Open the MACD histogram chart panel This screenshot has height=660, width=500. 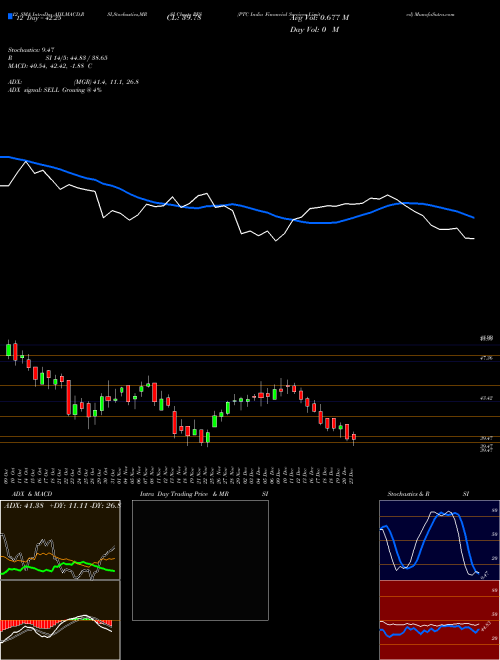click(x=60, y=620)
